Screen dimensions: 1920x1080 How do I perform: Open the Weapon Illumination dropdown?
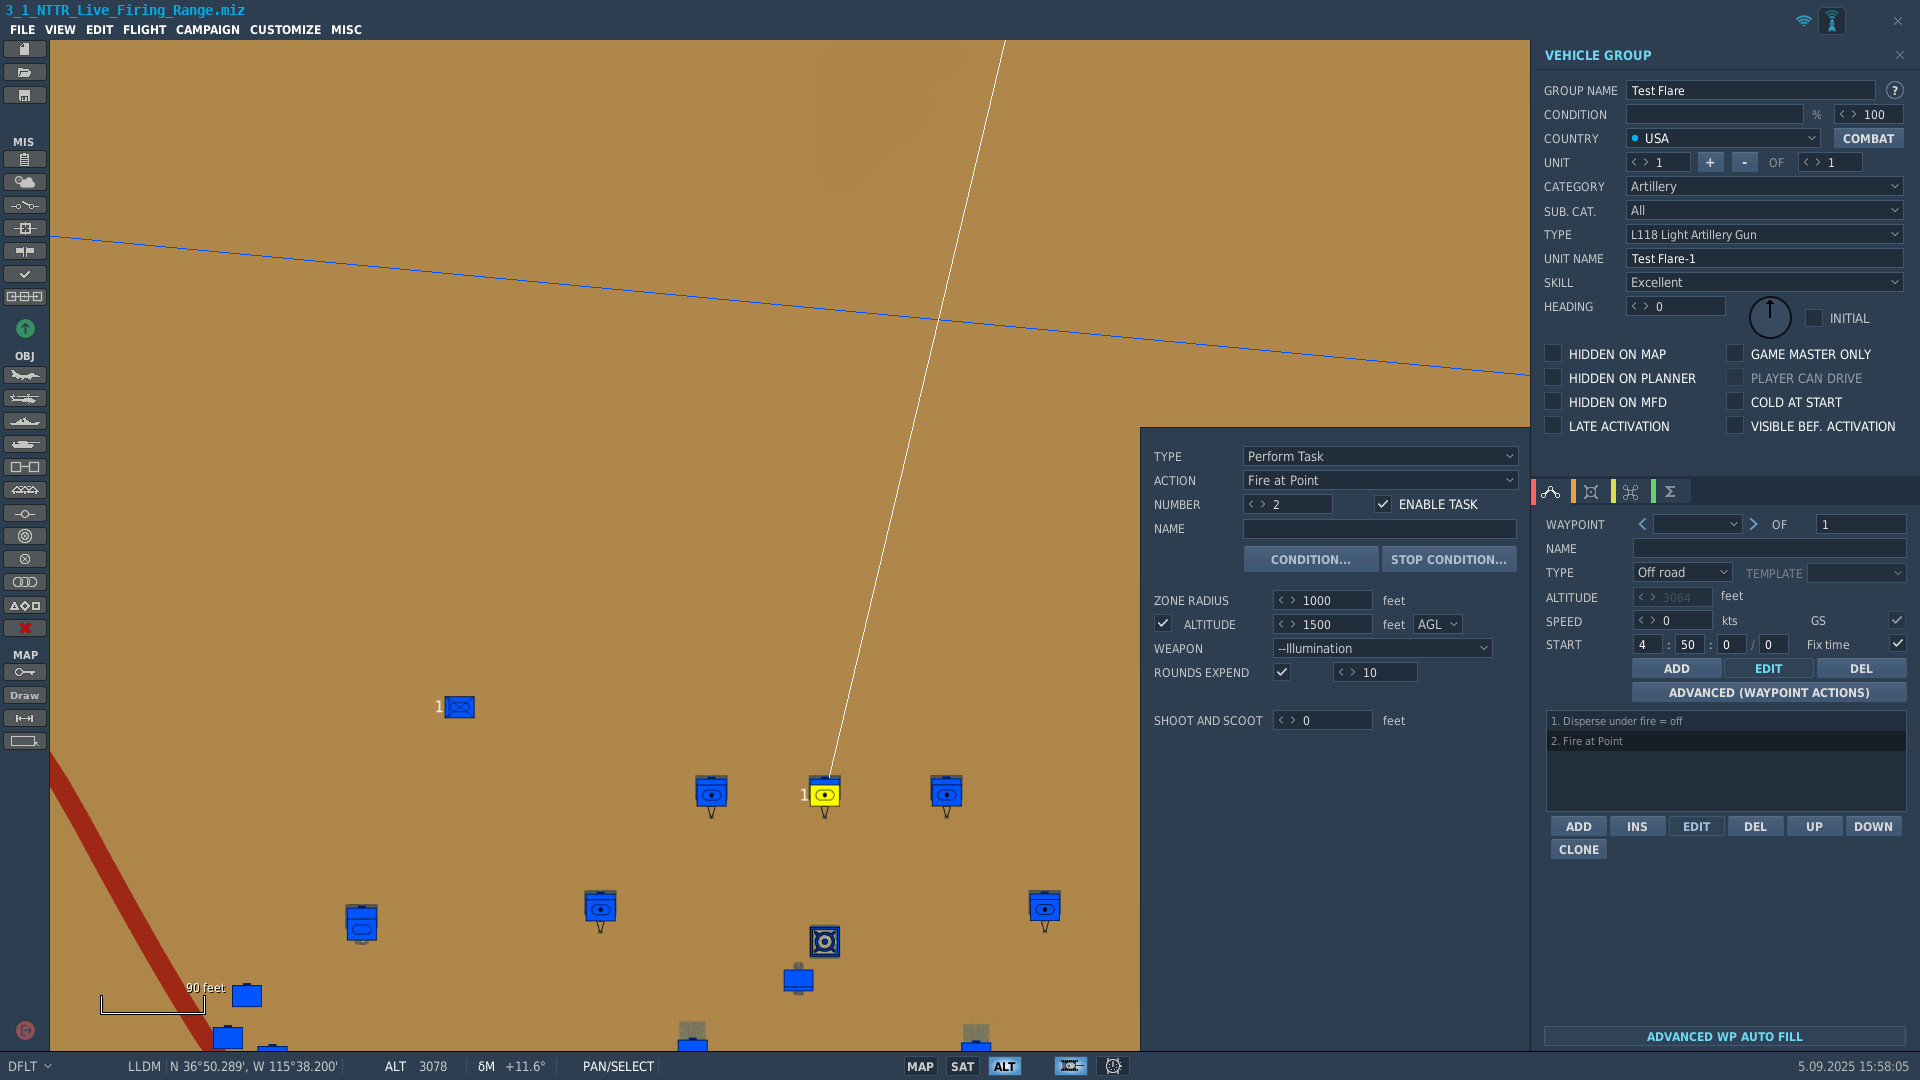tap(1382, 648)
